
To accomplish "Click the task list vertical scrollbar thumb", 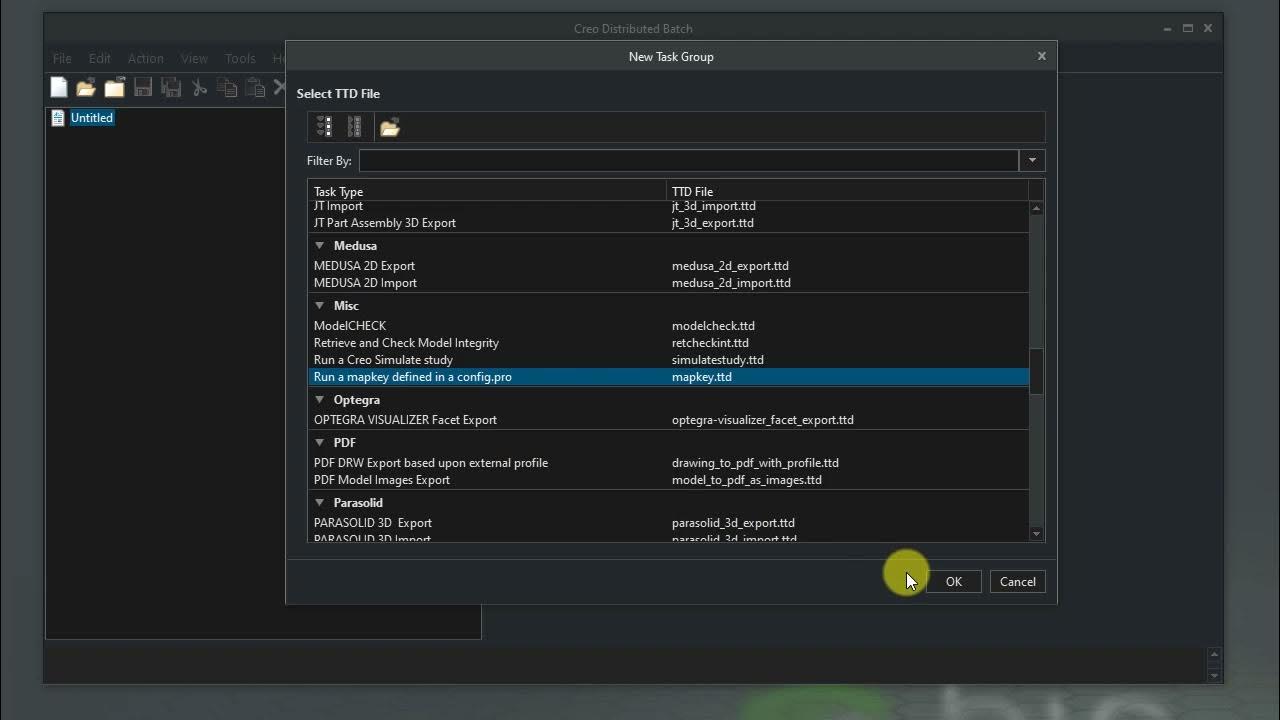I will 1036,372.
